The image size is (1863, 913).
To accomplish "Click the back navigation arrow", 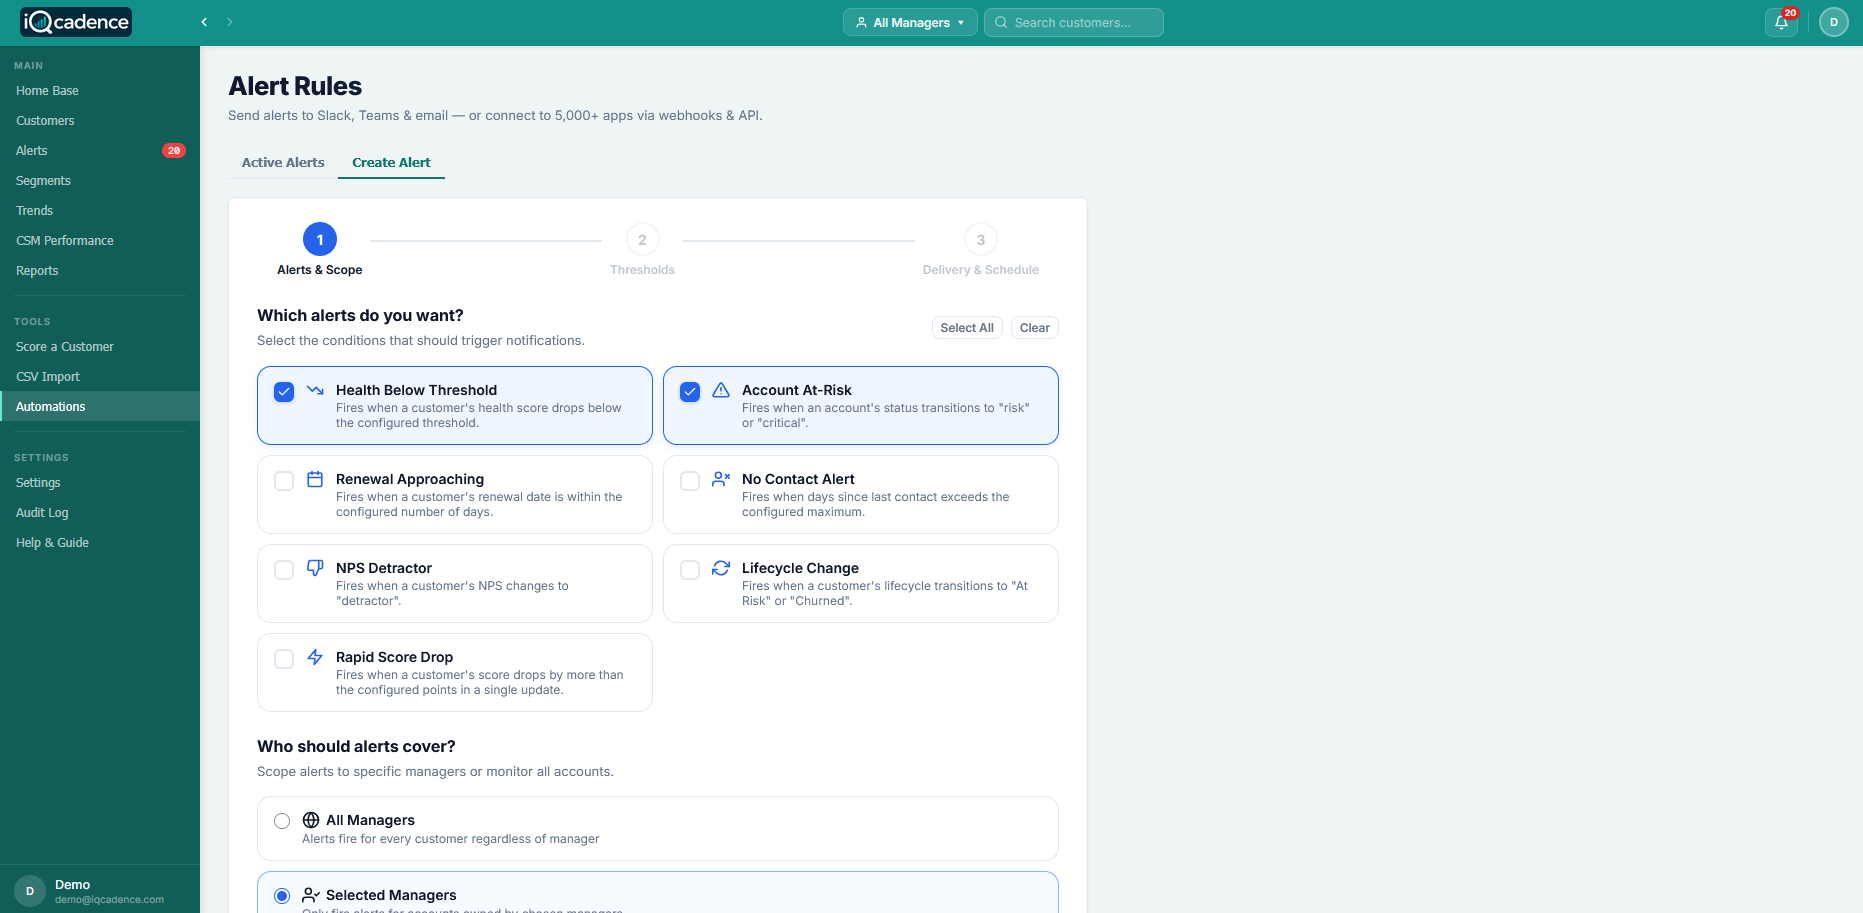I will [x=204, y=22].
